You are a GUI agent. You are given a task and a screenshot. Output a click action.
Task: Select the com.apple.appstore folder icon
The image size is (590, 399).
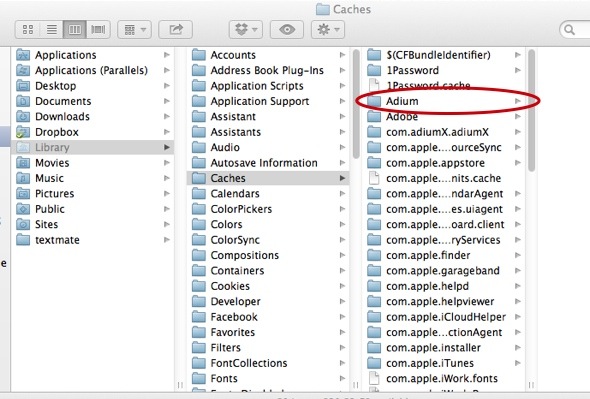pos(374,163)
